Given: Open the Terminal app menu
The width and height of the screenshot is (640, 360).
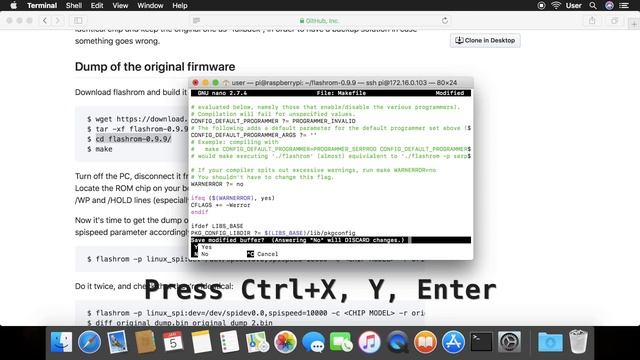Looking at the screenshot, I should (42, 6).
